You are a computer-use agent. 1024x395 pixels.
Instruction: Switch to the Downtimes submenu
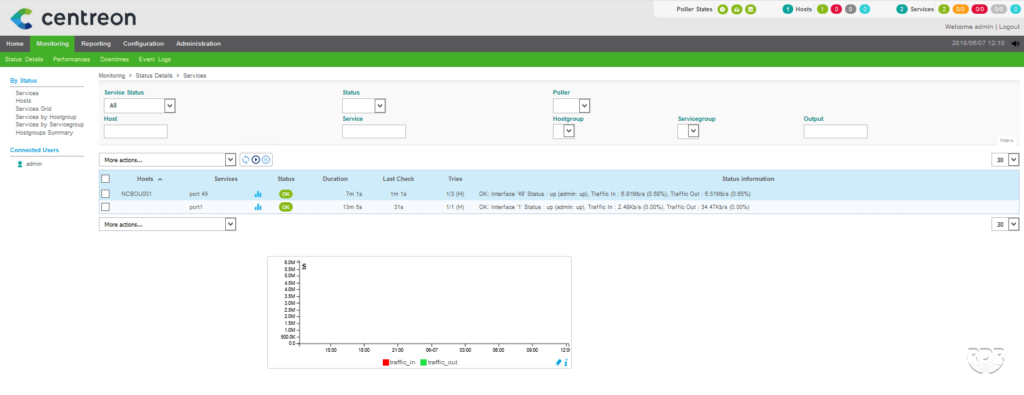(115, 59)
